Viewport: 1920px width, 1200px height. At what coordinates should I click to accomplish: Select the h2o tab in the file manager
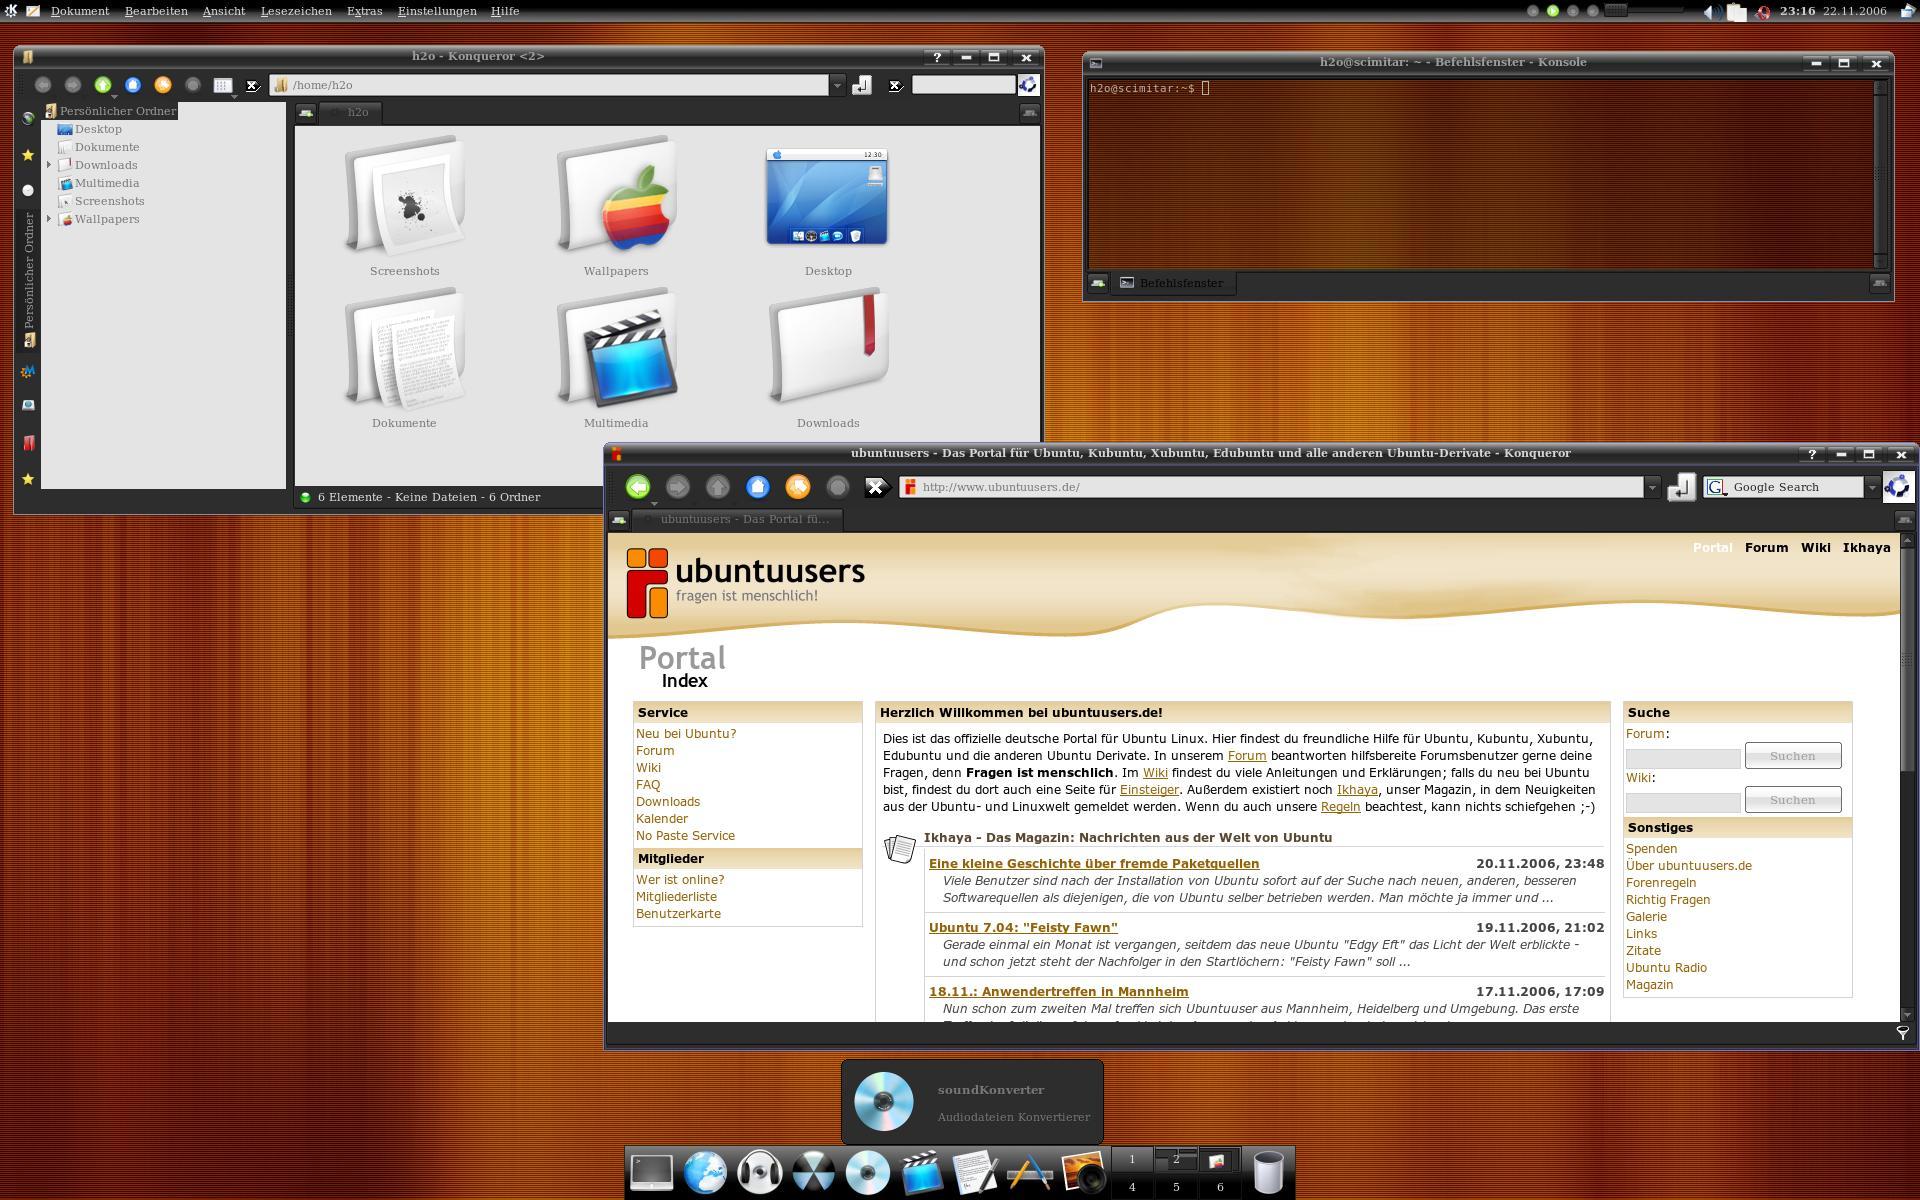pyautogui.click(x=350, y=112)
